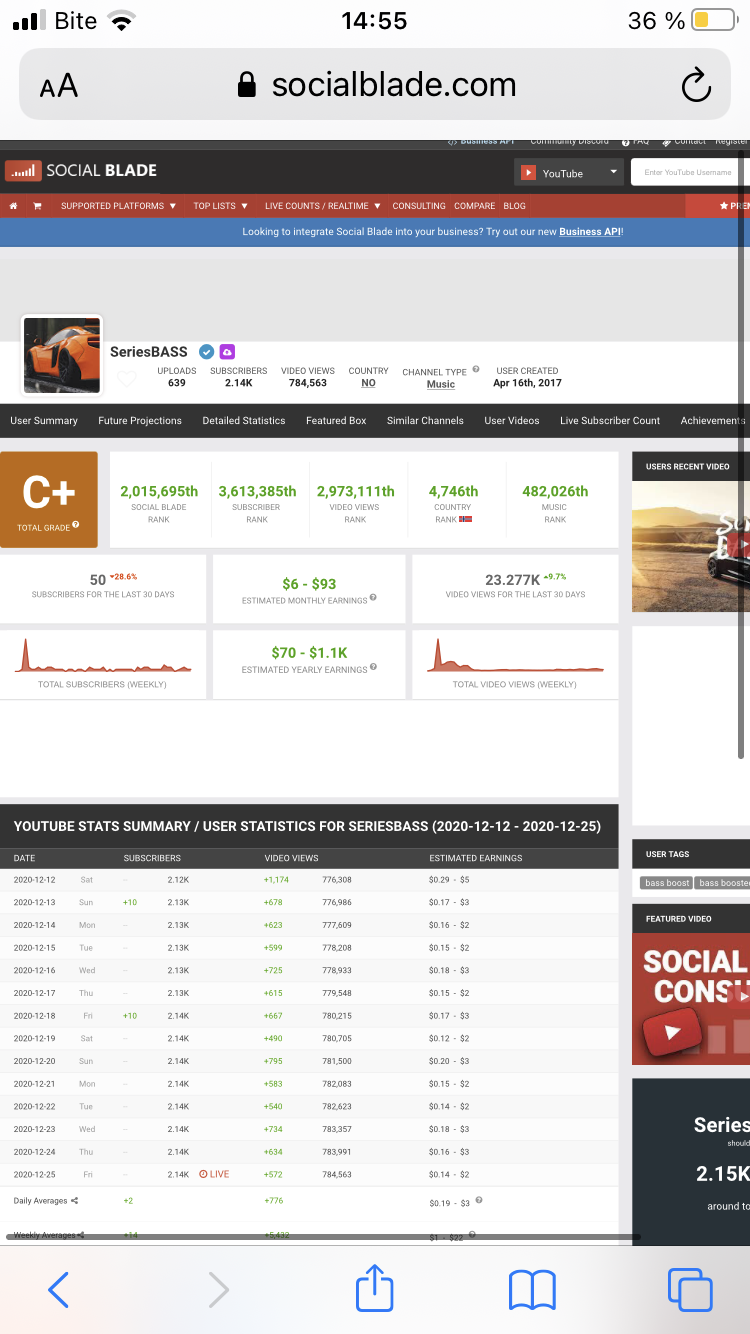Switch to the Featured Box tab

pyautogui.click(x=336, y=421)
